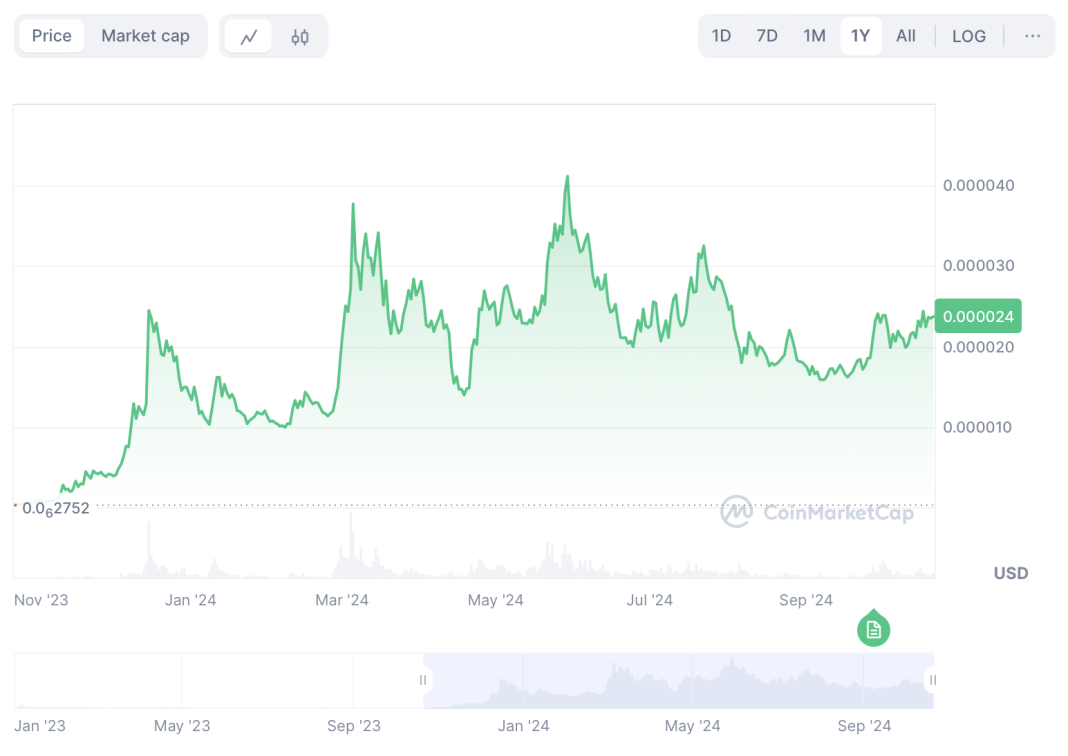This screenshot has height=756, width=1068.
Task: Select the Price tab
Action: (51, 36)
